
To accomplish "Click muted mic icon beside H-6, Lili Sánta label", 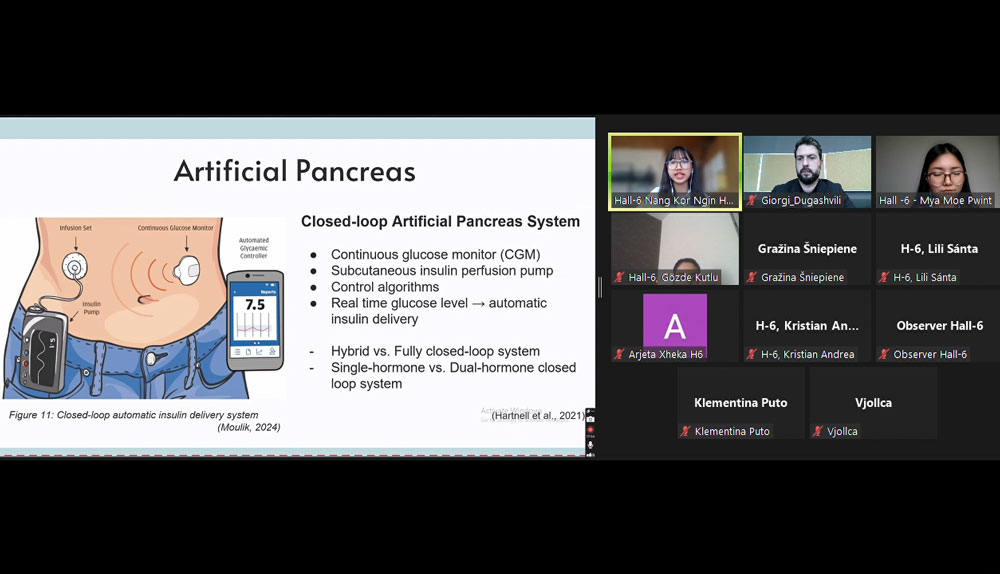I will pyautogui.click(x=884, y=278).
